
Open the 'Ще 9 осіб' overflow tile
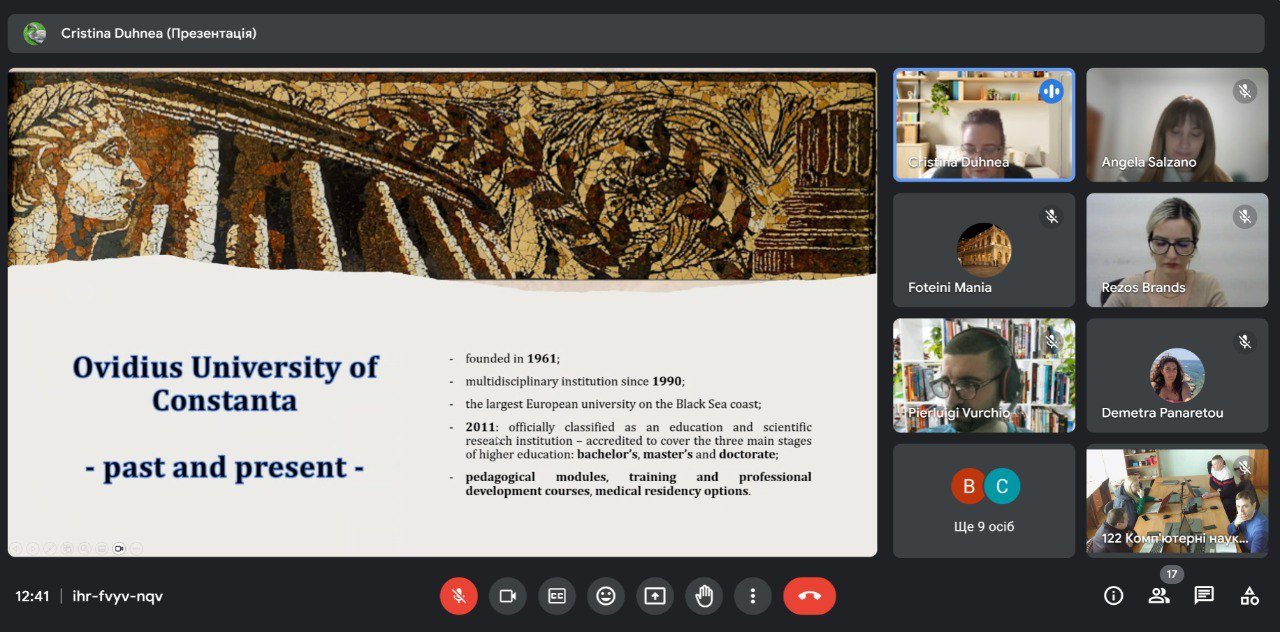tap(984, 501)
